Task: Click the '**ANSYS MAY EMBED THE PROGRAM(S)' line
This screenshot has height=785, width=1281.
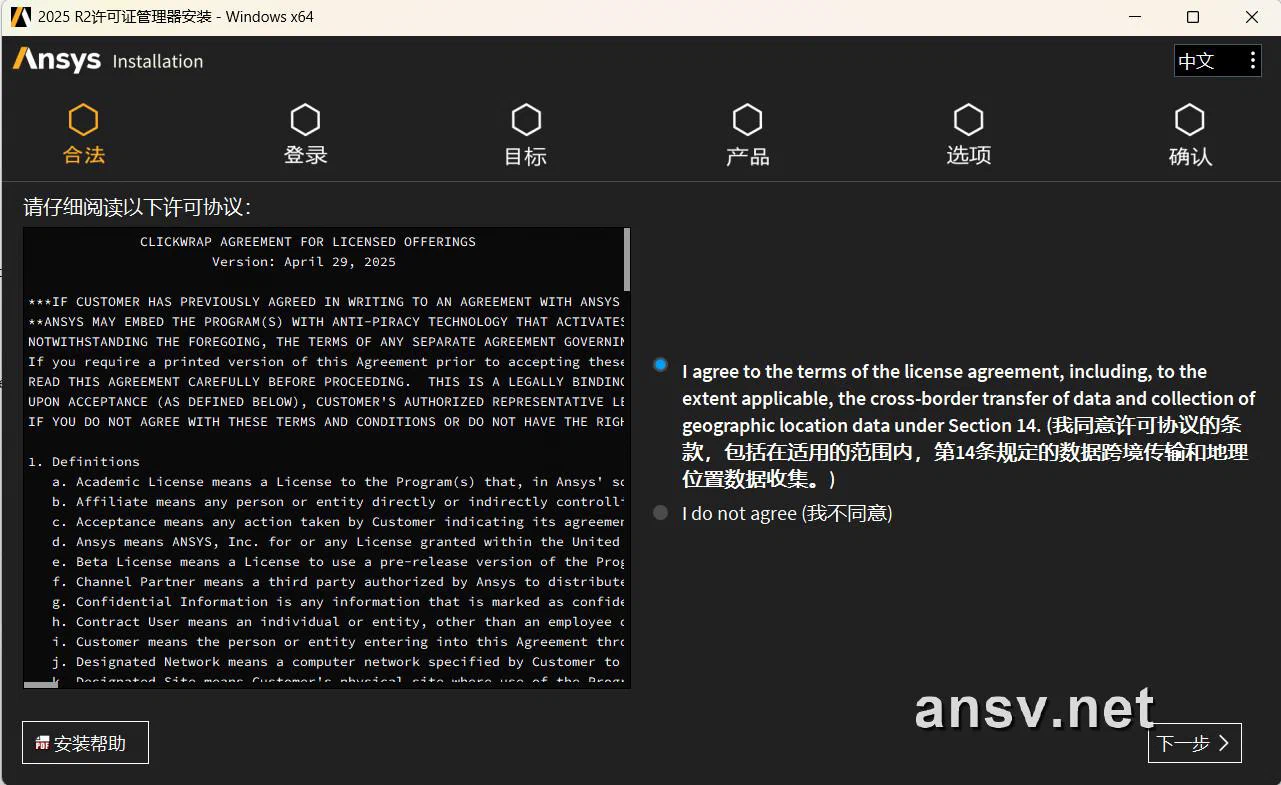Action: pos(326,322)
